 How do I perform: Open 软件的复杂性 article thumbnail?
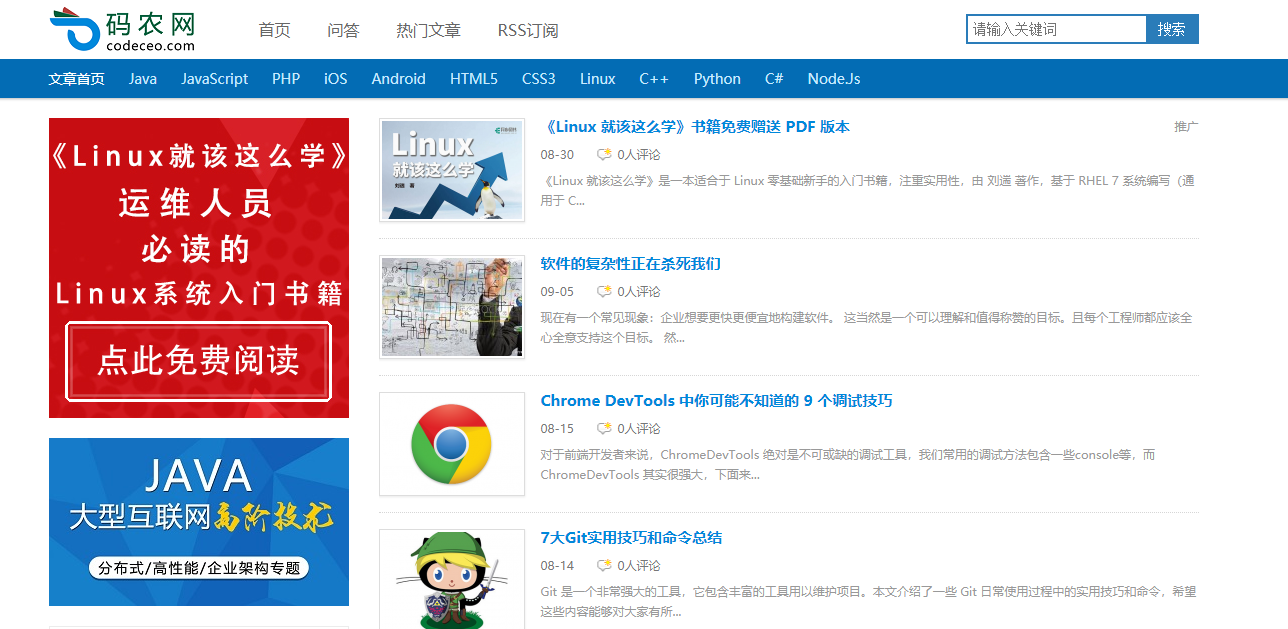(x=452, y=307)
